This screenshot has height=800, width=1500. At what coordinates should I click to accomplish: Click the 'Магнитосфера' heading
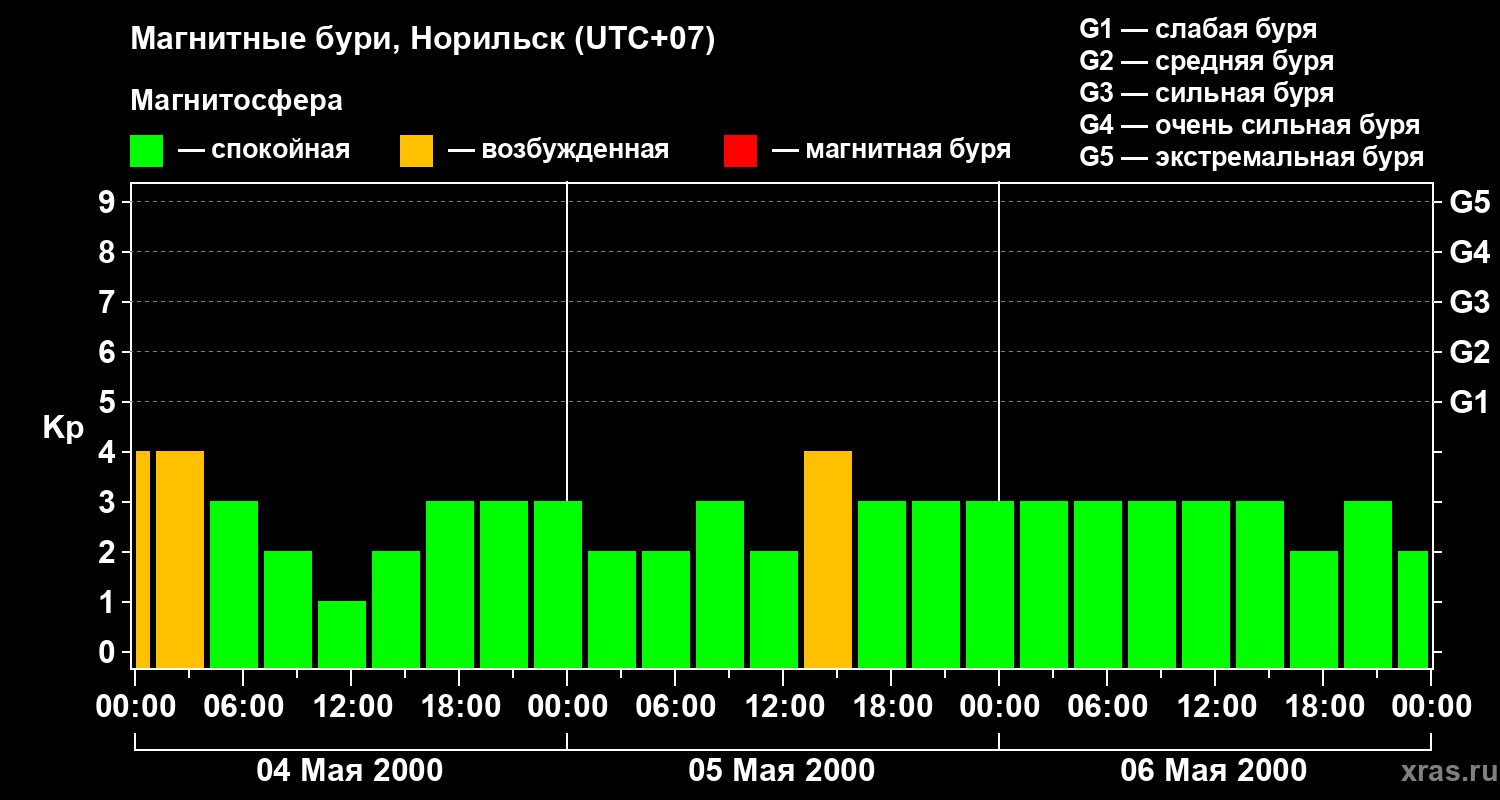pos(237,101)
